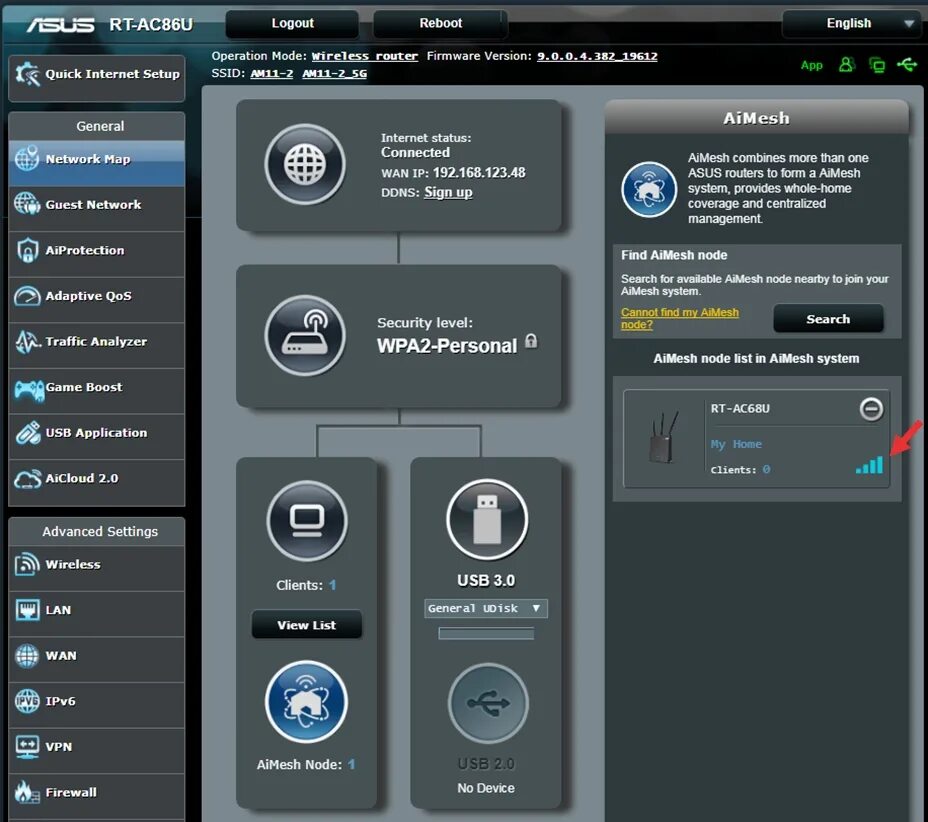Click the Reboot button
Image resolution: width=928 pixels, height=822 pixels.
coord(440,24)
